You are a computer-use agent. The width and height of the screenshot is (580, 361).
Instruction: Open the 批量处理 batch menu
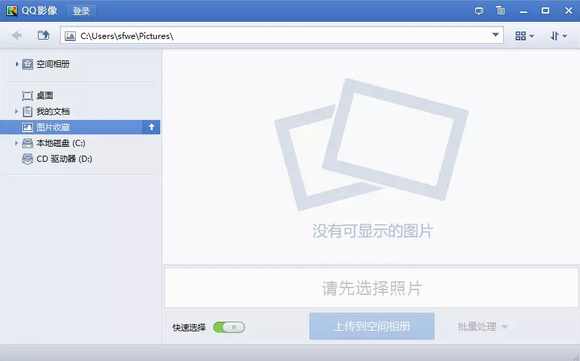pos(483,327)
